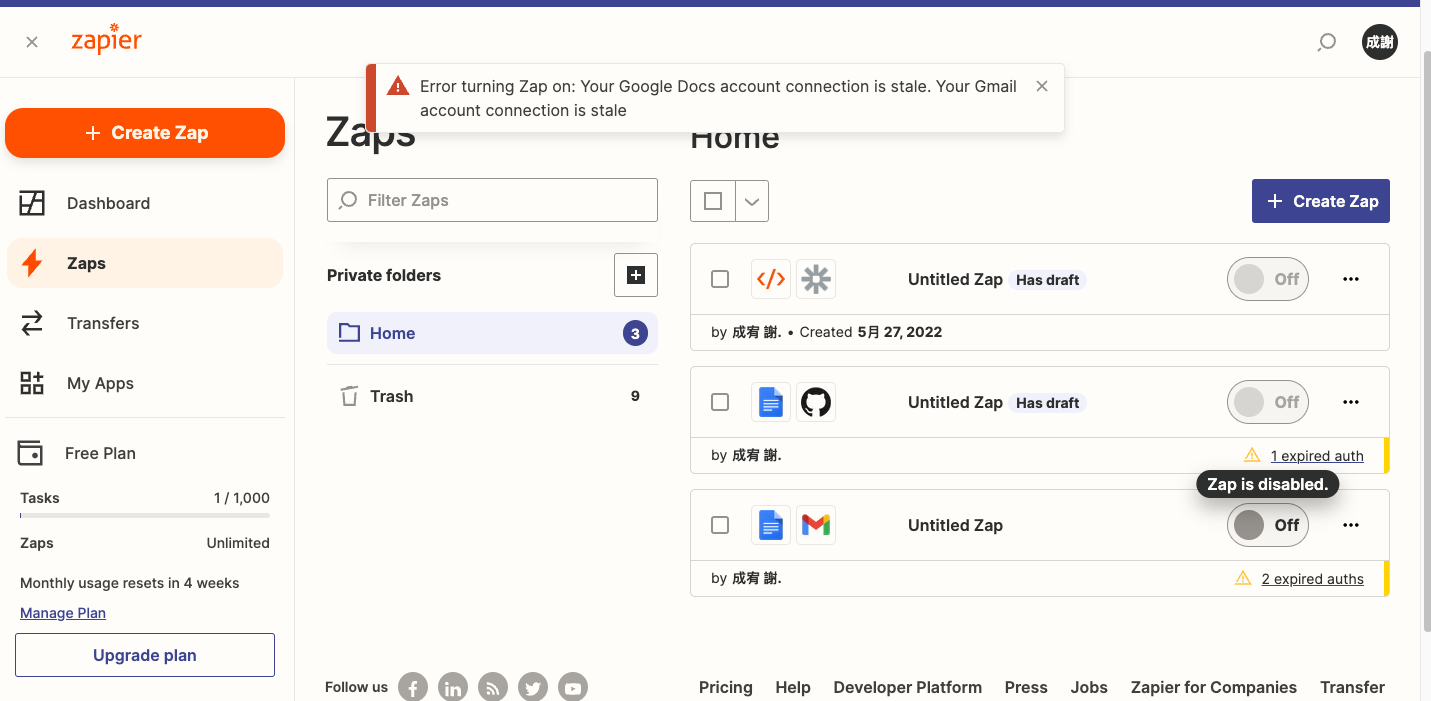The image size is (1431, 701).
Task: Open the Trash folder
Action: coord(492,396)
